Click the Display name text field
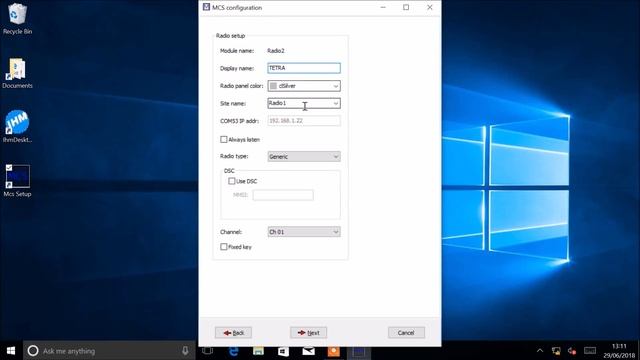This screenshot has height=360, width=640. (x=304, y=68)
